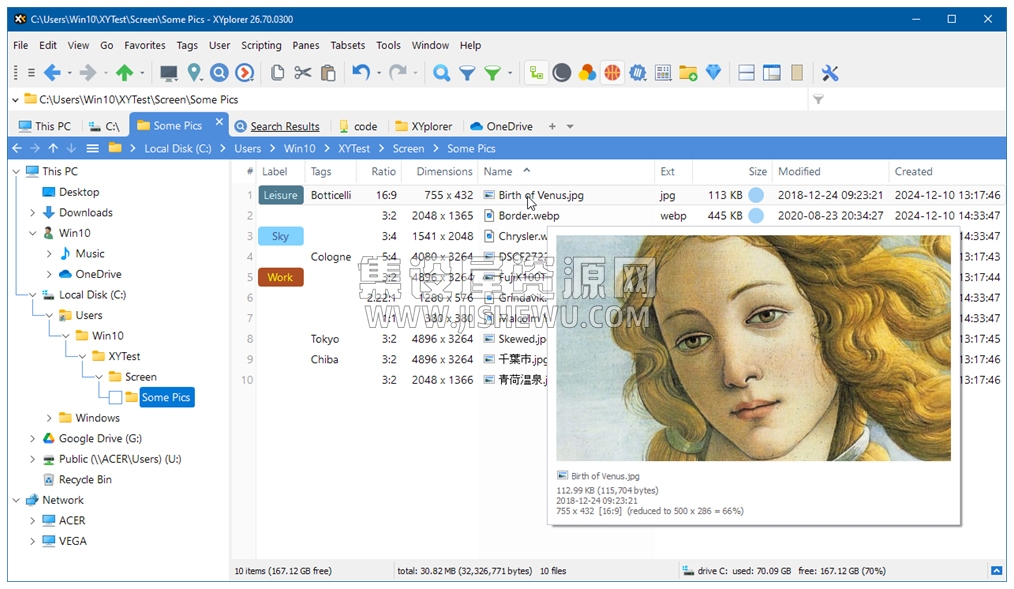Click the scissors Cut icon in toolbar
The image size is (1014, 589).
click(x=302, y=73)
